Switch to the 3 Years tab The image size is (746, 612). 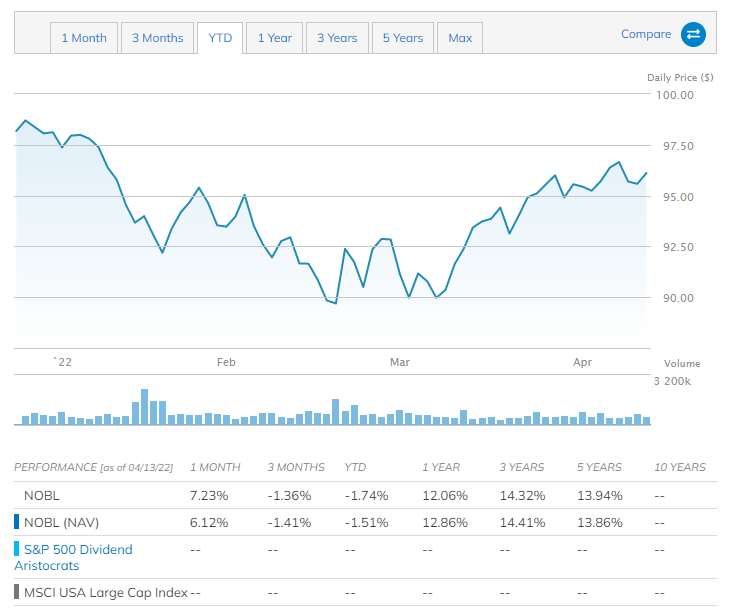[337, 38]
